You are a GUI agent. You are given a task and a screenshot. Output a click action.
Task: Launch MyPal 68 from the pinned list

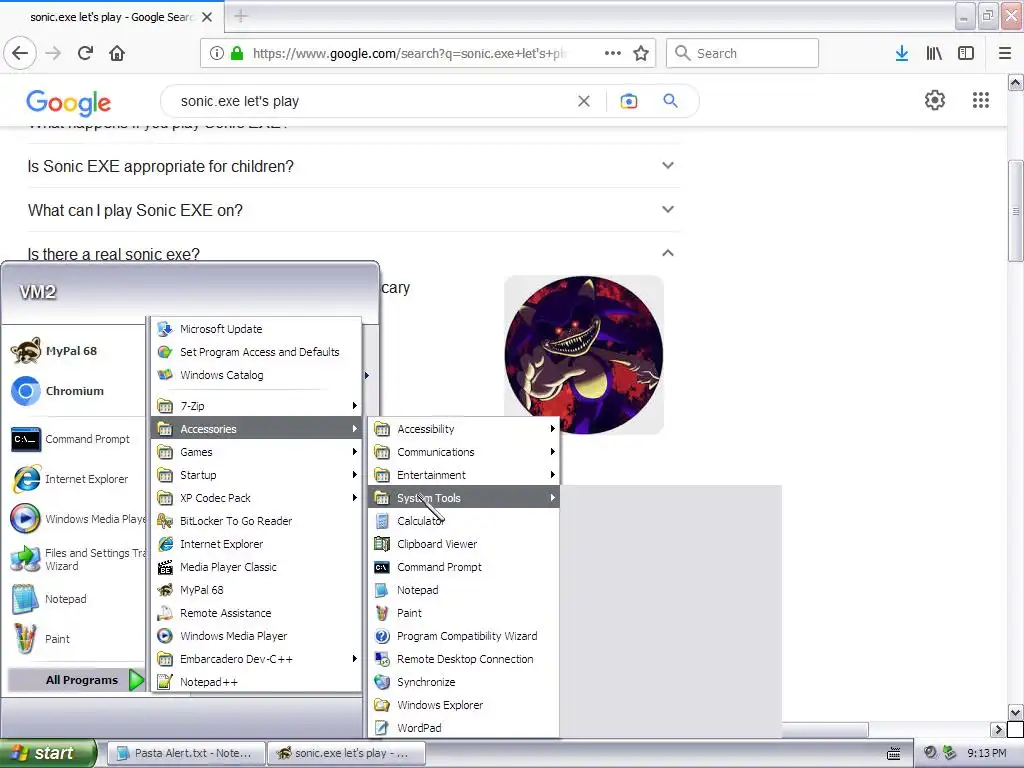click(x=72, y=351)
